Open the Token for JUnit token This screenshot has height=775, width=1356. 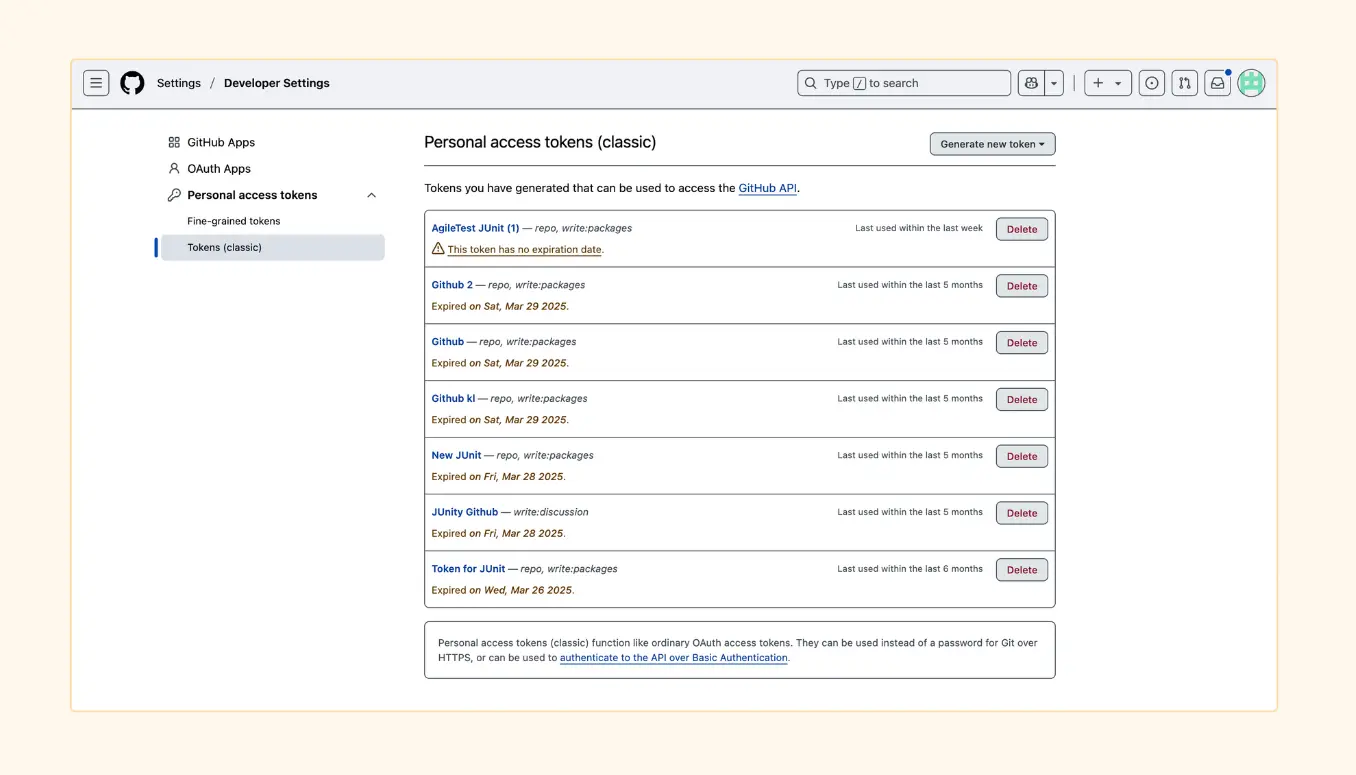pyautogui.click(x=468, y=569)
